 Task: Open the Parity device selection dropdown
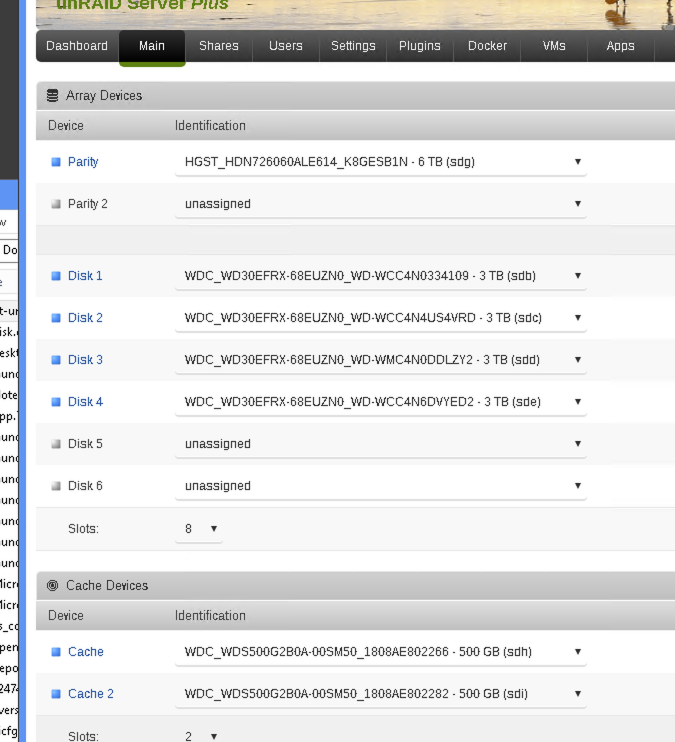(x=381, y=162)
